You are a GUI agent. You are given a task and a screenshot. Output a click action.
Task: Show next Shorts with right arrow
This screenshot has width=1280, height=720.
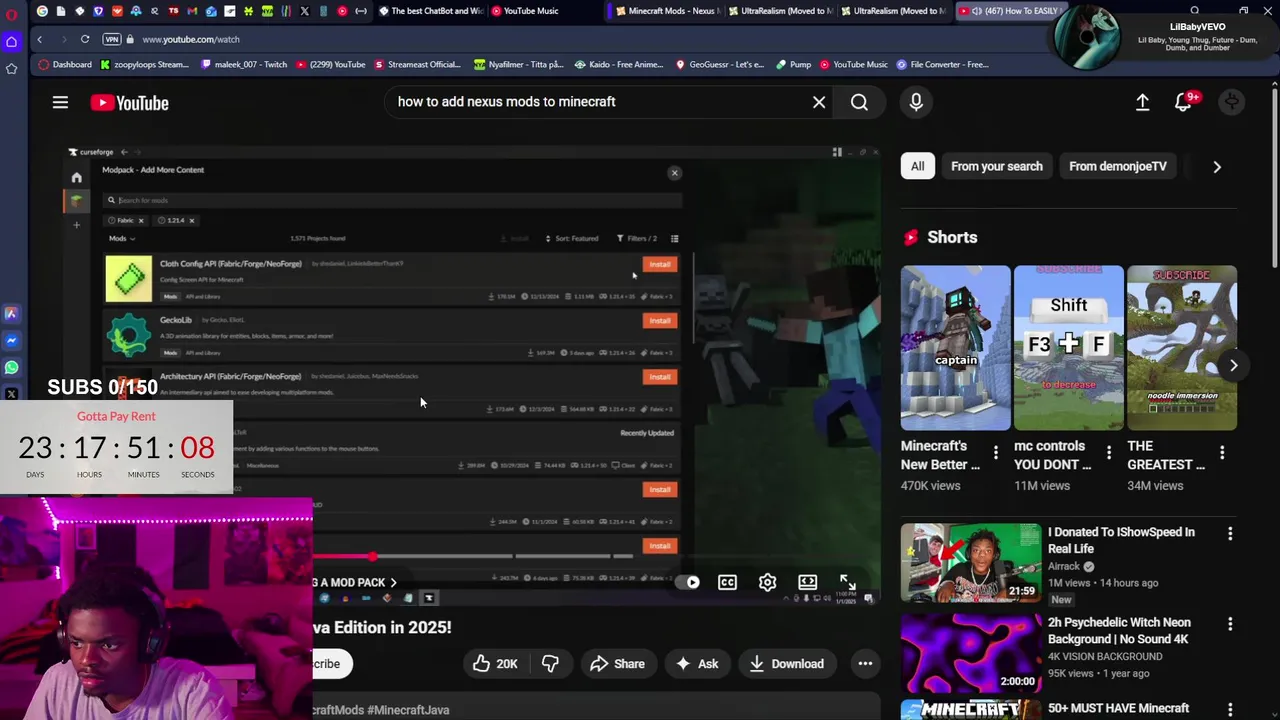(1233, 366)
